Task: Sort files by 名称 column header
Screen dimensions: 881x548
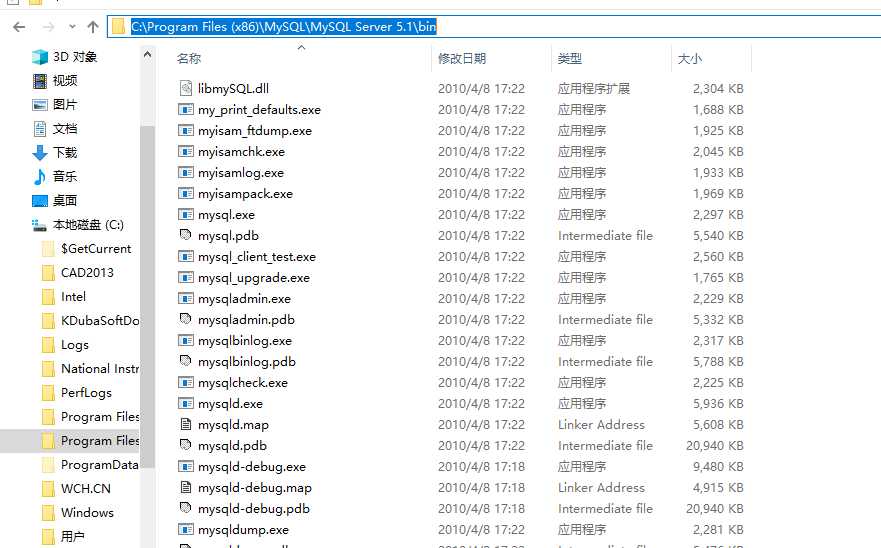Action: (189, 58)
